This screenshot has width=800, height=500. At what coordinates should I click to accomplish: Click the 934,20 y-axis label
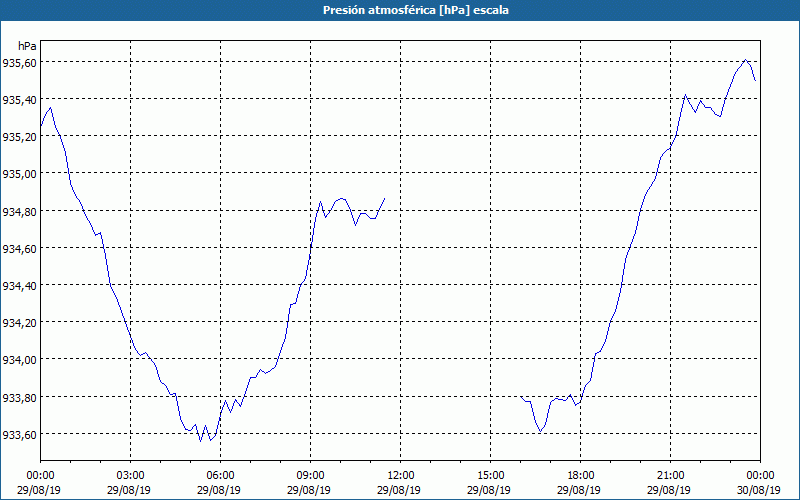20,323
